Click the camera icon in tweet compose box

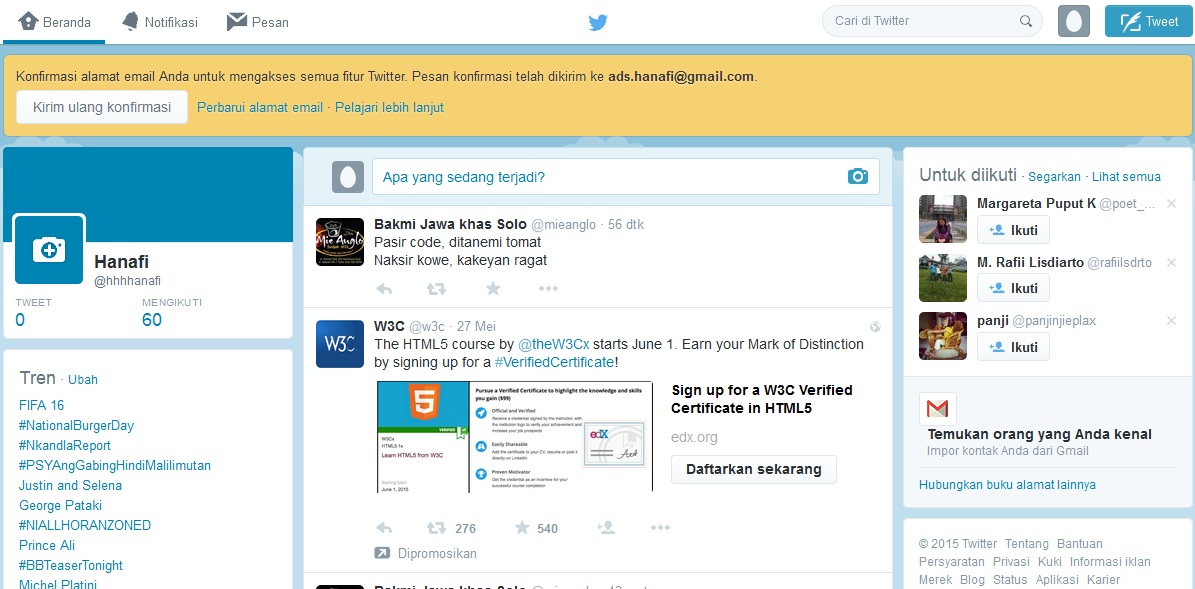(x=857, y=177)
